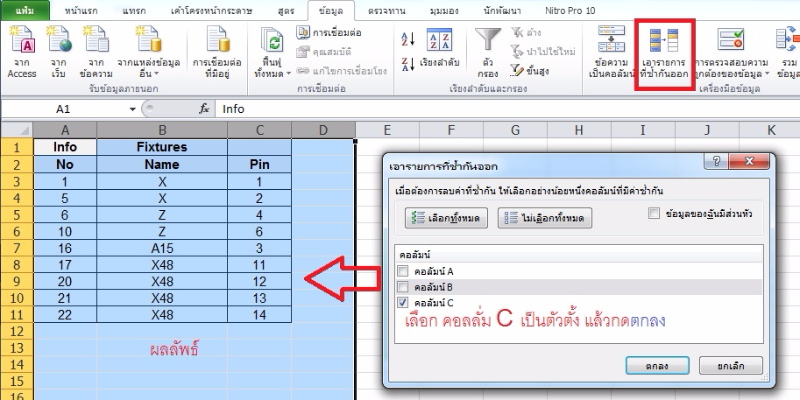Click Unselect All (ไม่เลือกทั้งหมด) in dialog

point(545,218)
